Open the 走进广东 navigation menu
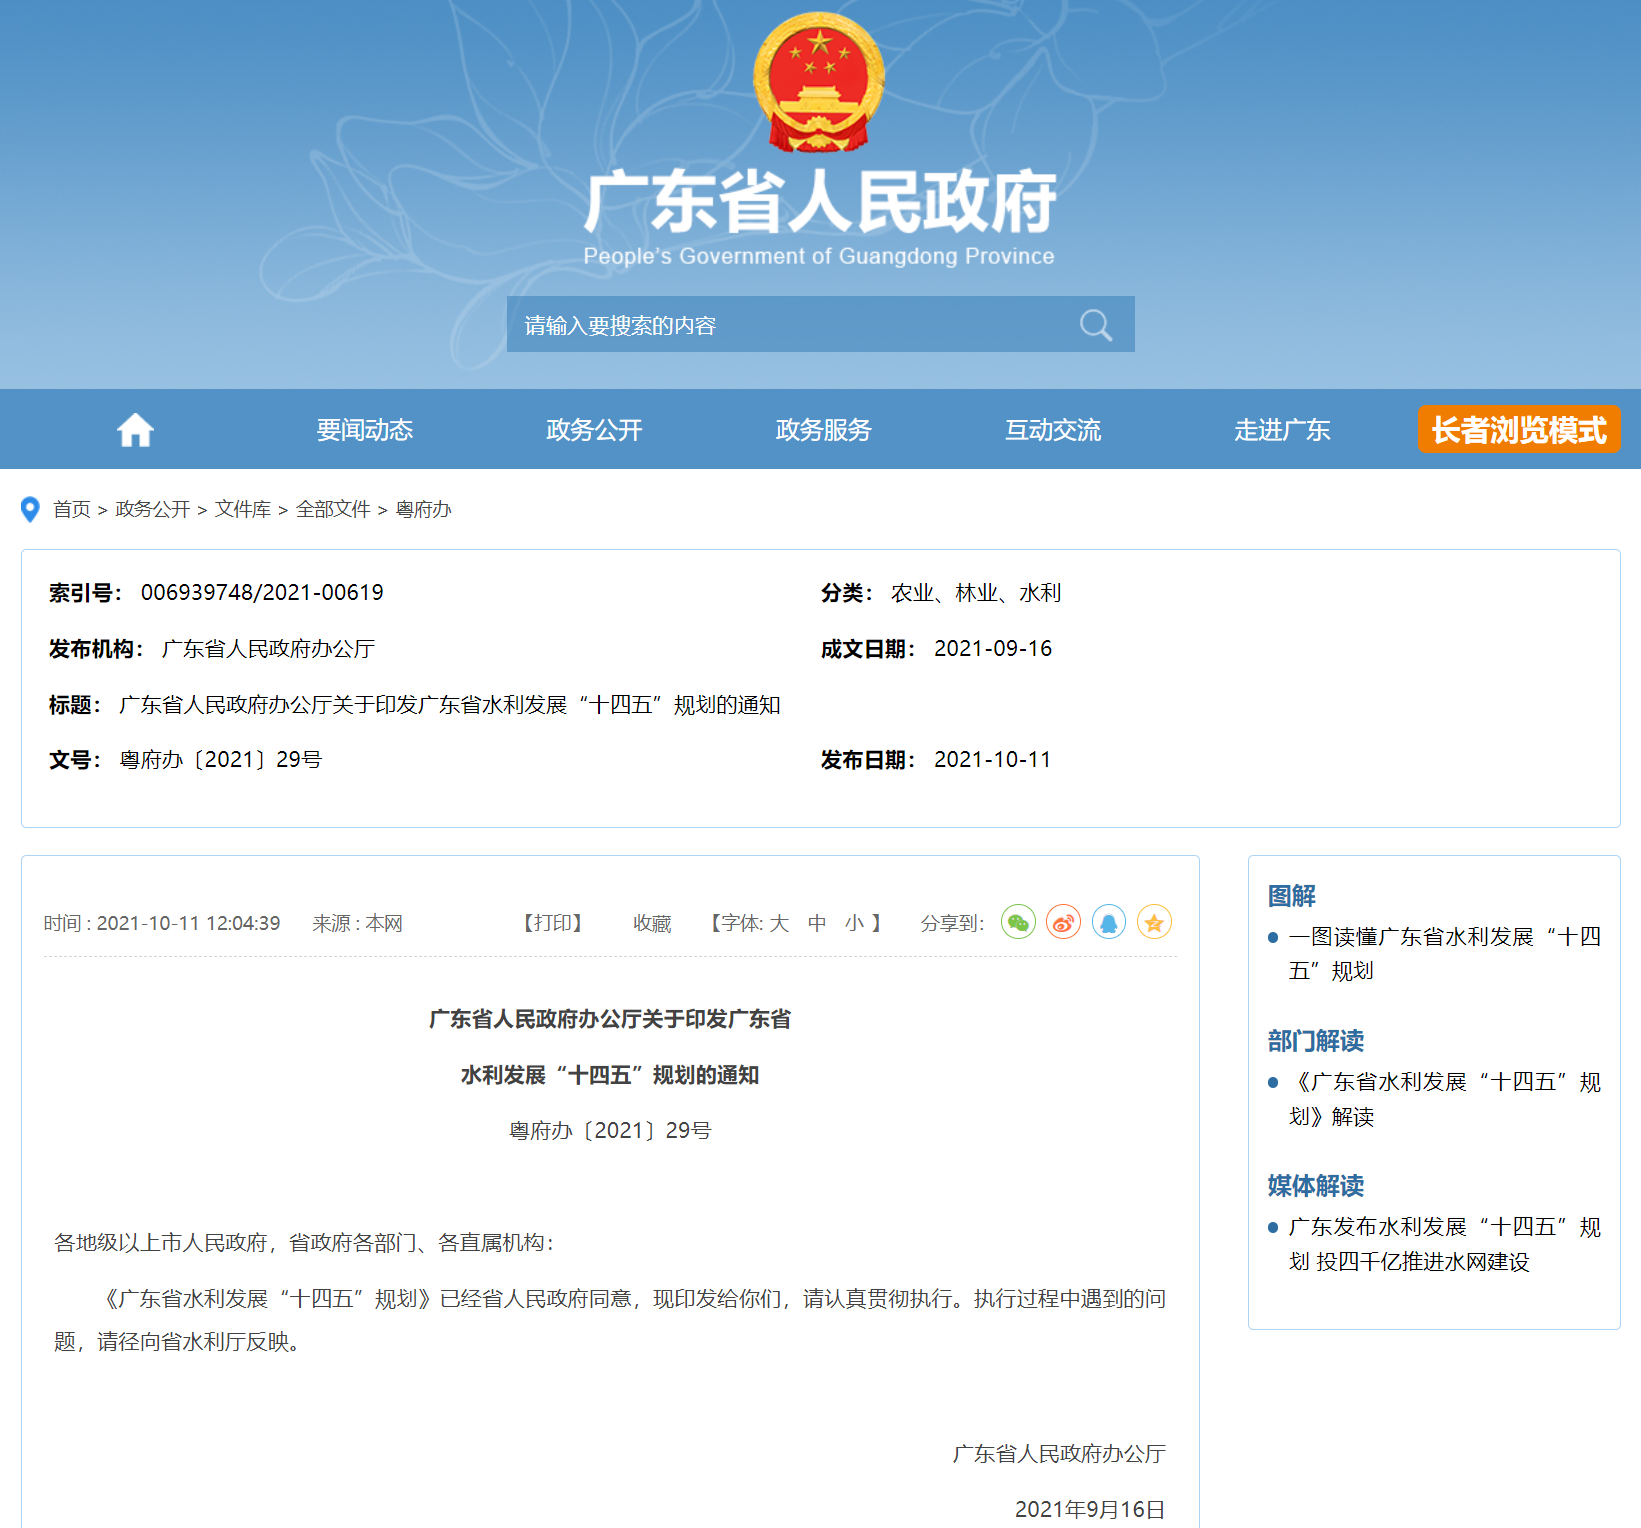Screen dimensions: 1641x1528 (1282, 430)
